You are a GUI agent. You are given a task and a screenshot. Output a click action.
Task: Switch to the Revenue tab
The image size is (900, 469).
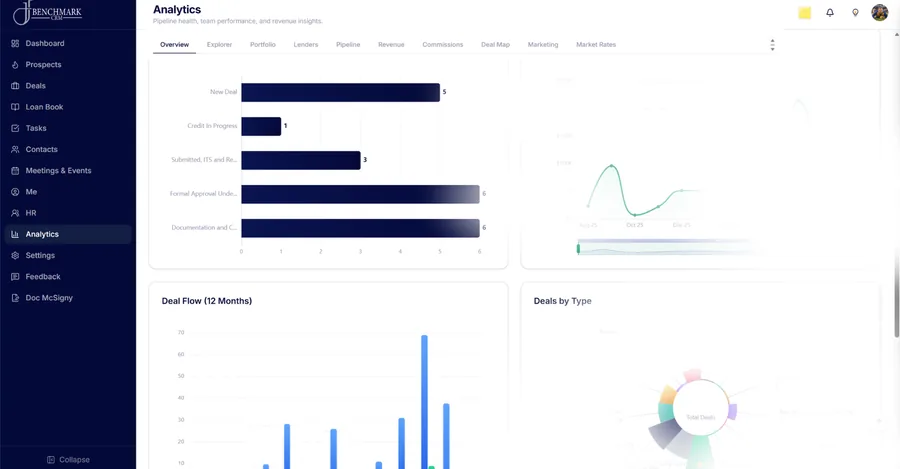click(x=391, y=45)
